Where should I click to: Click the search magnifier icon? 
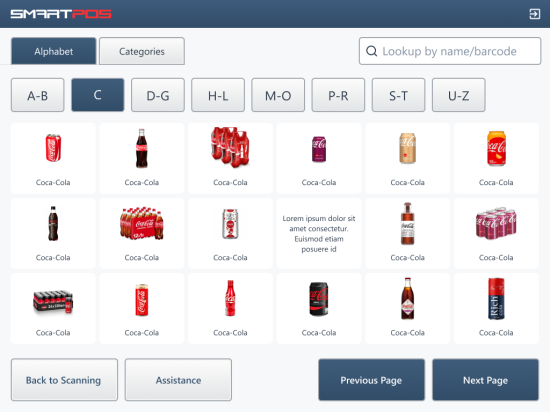tap(371, 51)
